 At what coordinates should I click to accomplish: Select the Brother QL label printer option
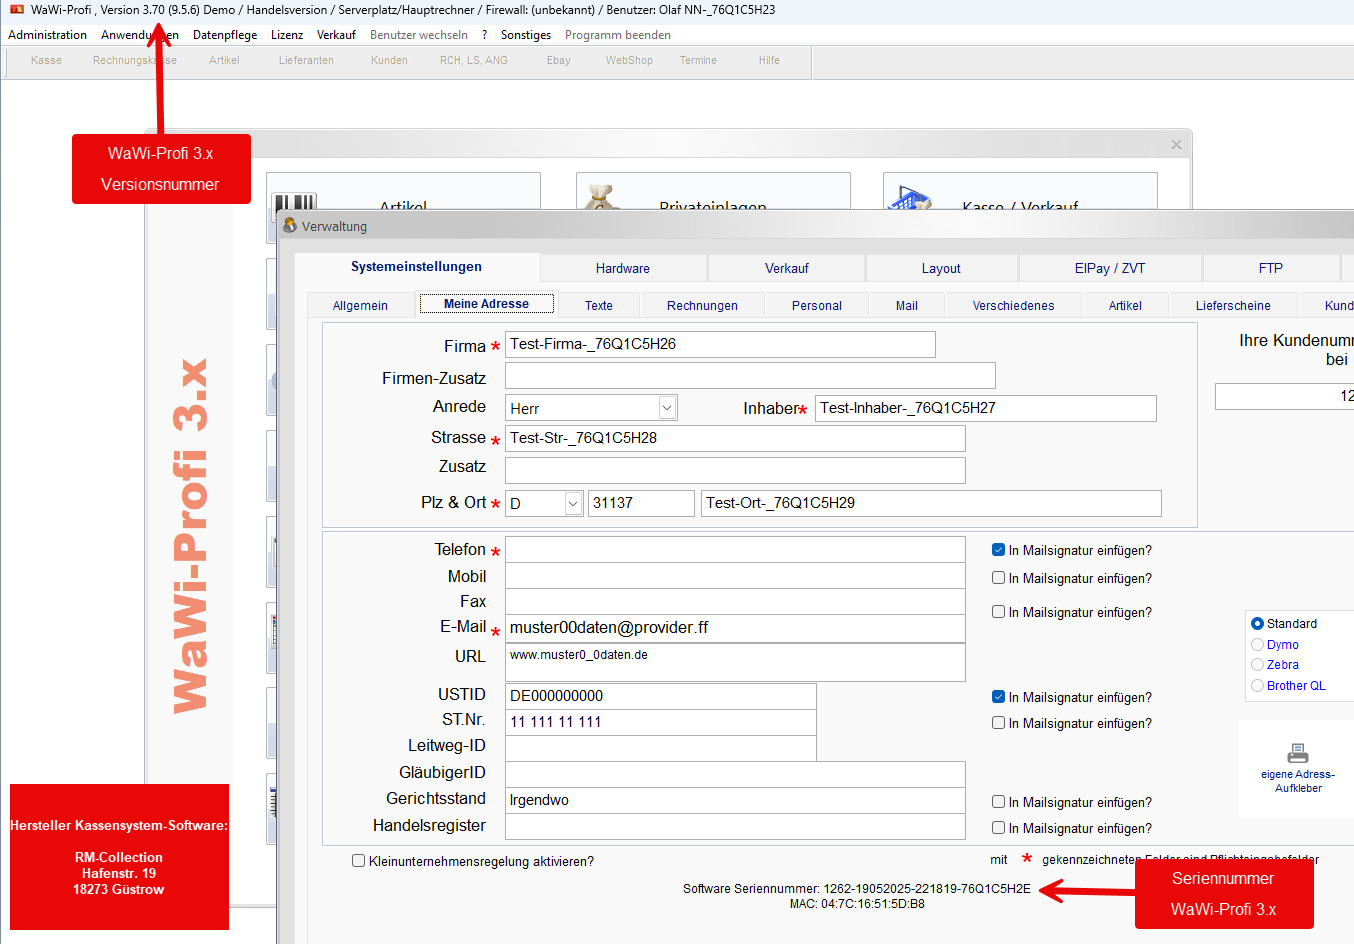[1257, 686]
